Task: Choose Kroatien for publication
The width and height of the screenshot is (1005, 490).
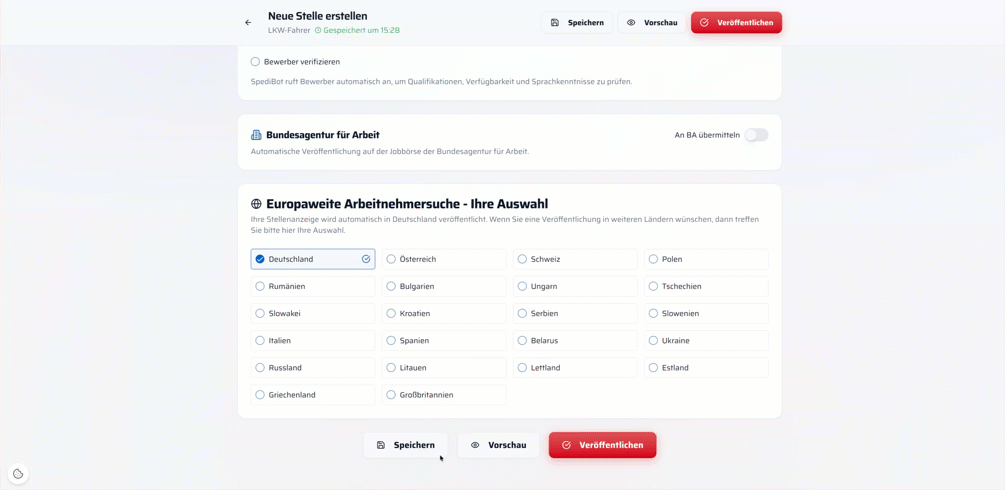Action: click(444, 314)
